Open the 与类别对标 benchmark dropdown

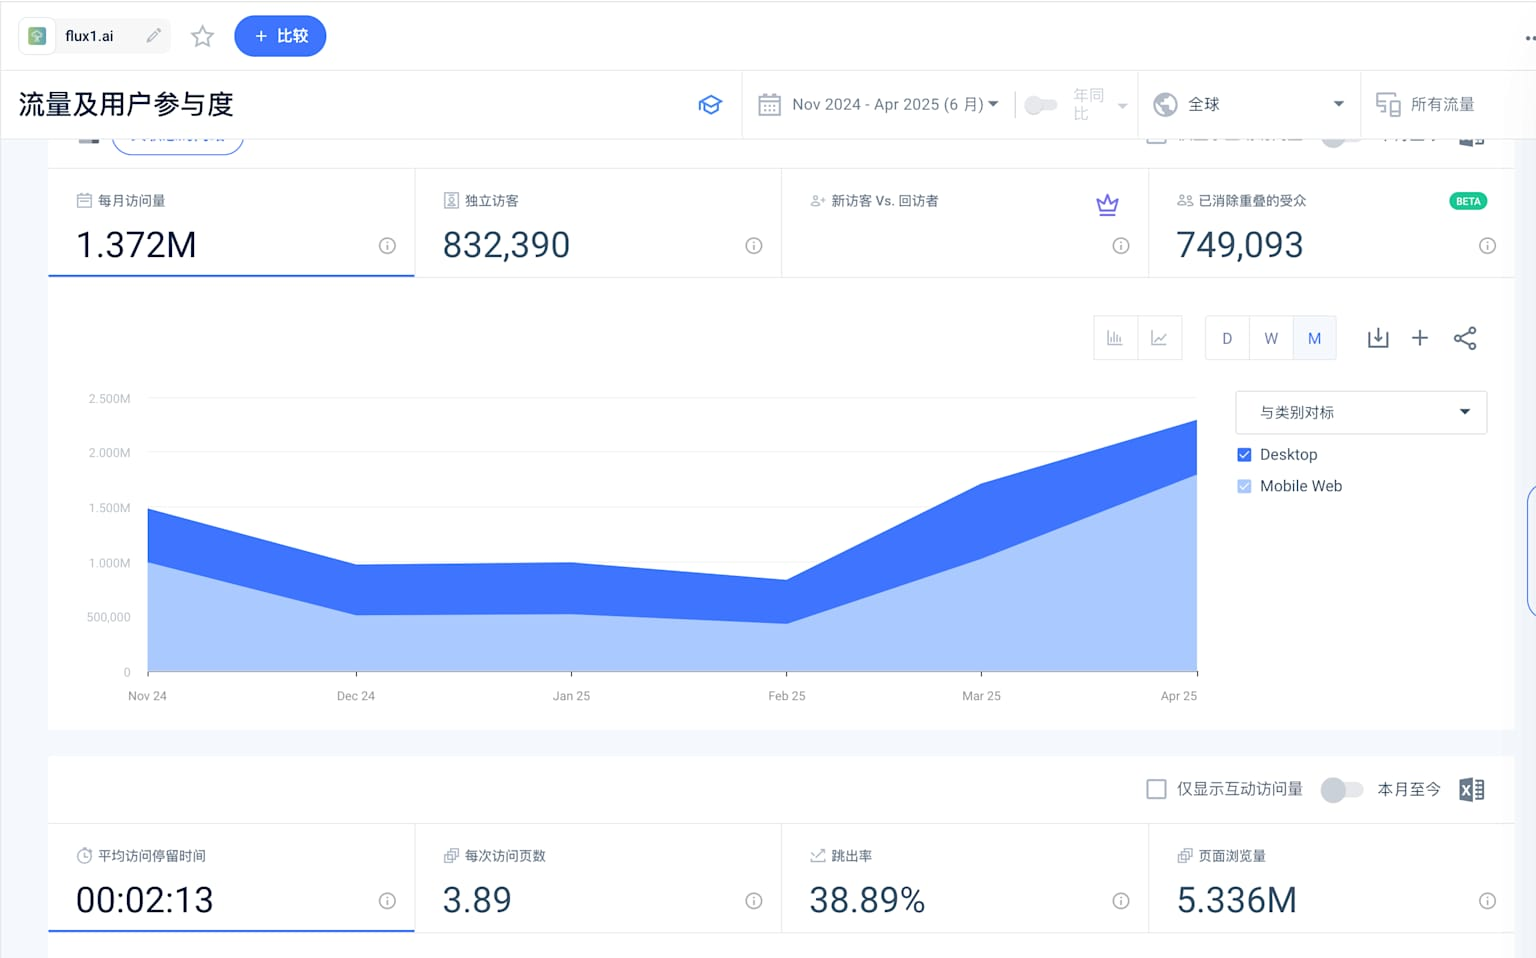coord(1361,412)
